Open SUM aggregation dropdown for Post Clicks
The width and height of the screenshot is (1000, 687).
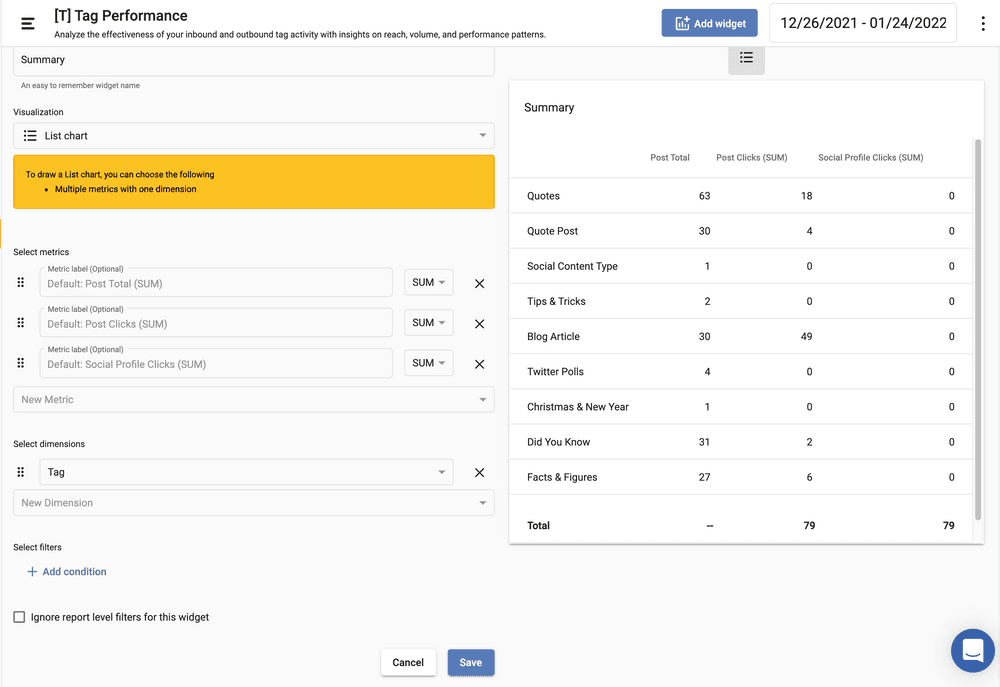pos(428,323)
